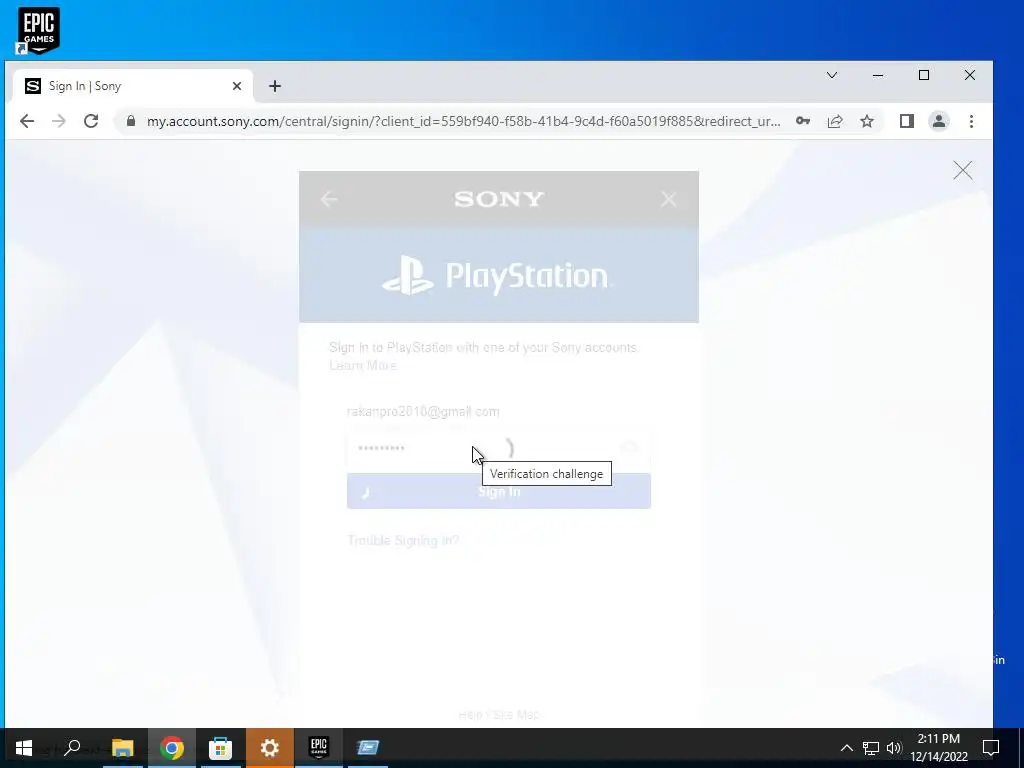Click the password input field
This screenshot has width=1024, height=768.
(499, 449)
